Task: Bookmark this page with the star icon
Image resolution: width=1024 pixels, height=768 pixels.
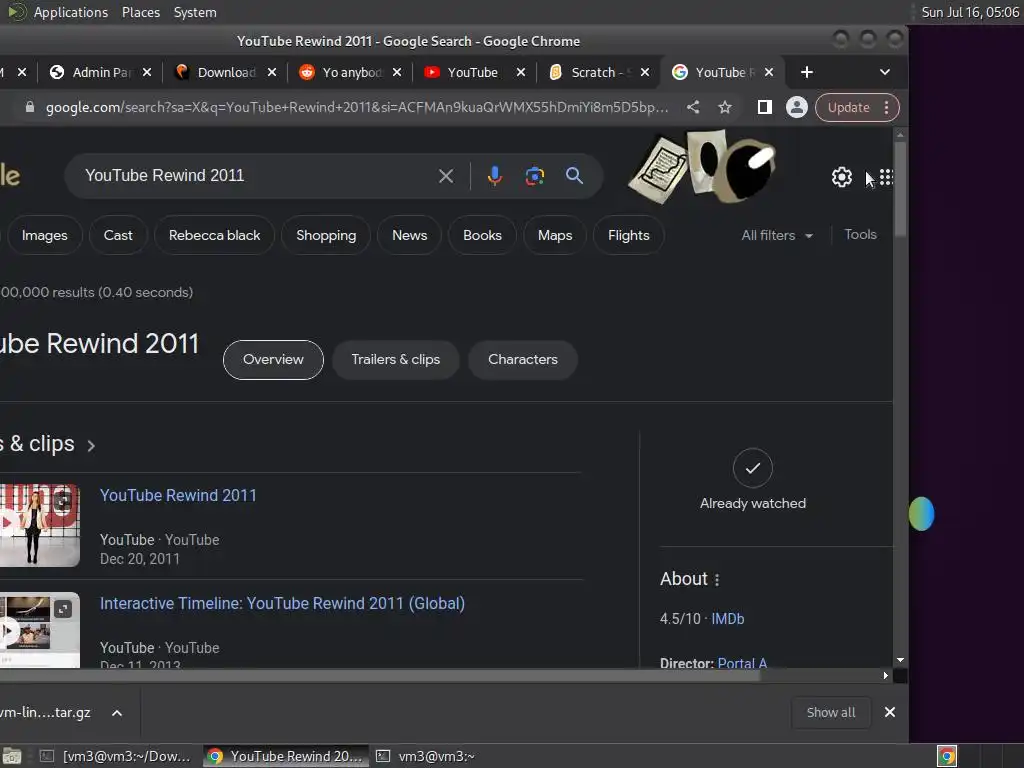Action: (725, 108)
